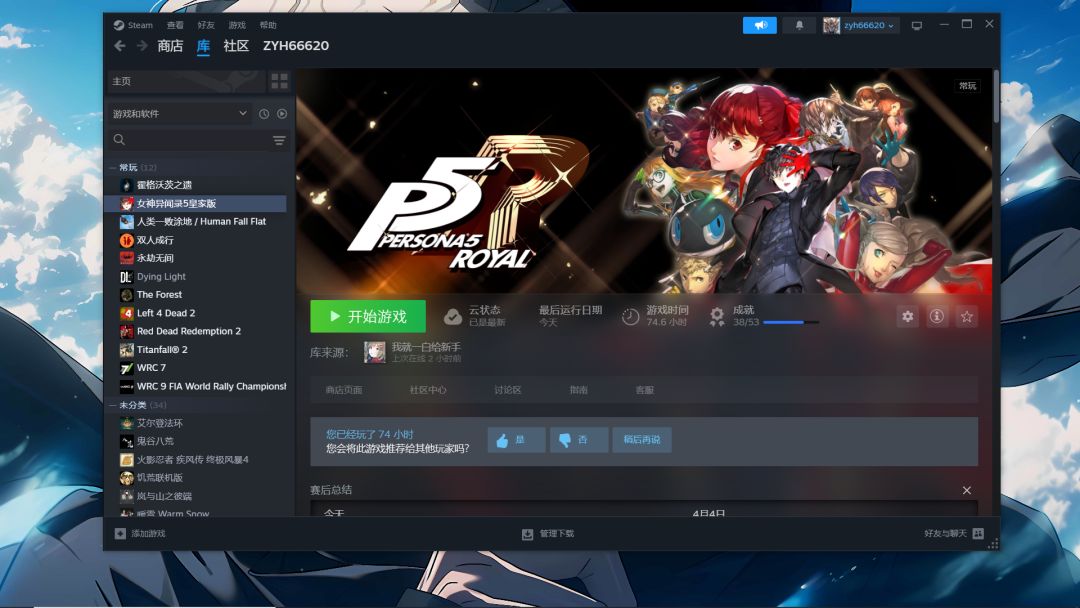The height and width of the screenshot is (608, 1080).
Task: Open the 好友 menu
Action: tap(206, 25)
